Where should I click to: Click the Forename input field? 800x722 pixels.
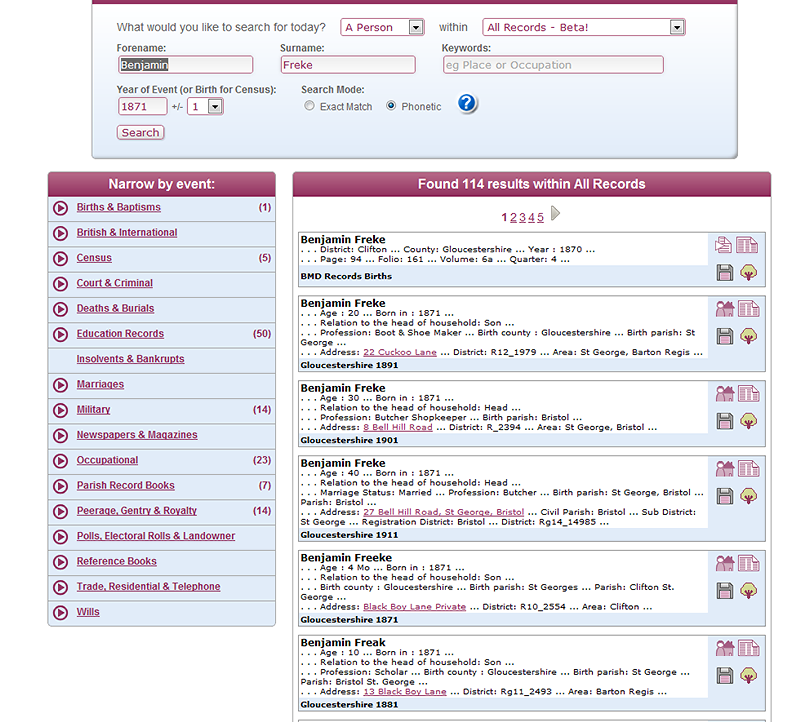coord(185,65)
